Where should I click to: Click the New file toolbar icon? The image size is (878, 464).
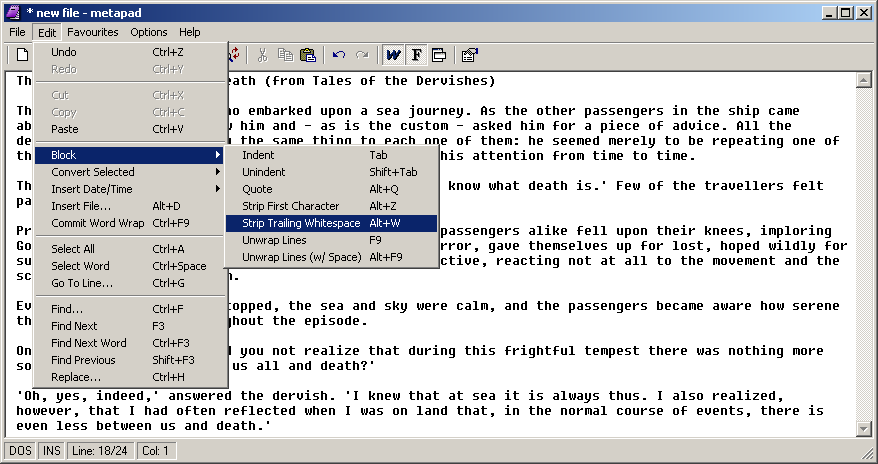(x=21, y=55)
